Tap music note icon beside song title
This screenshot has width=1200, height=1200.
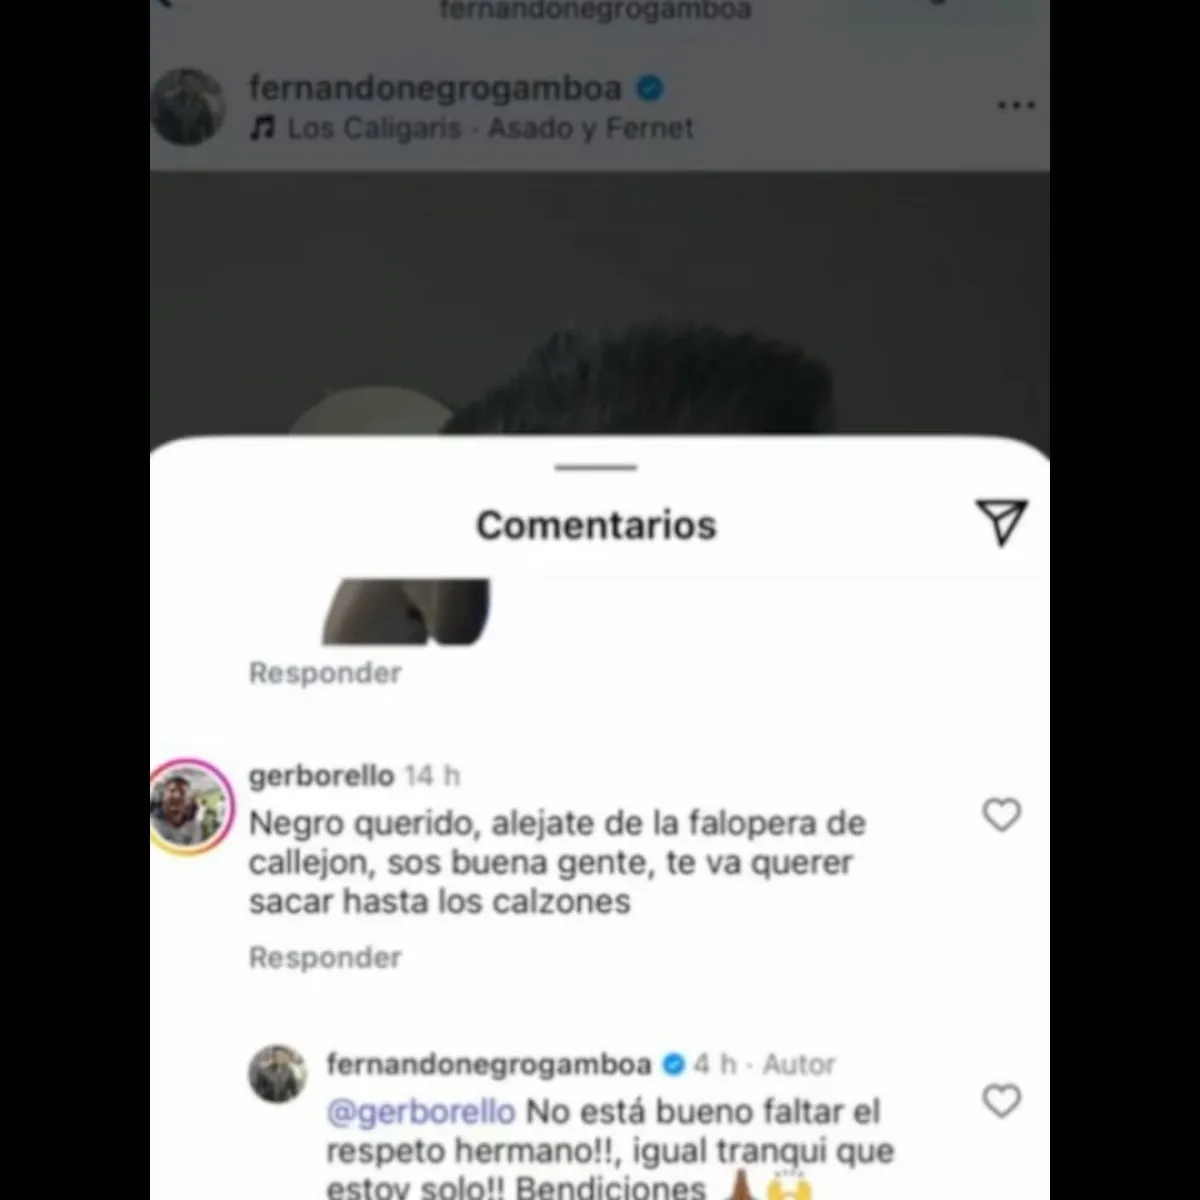coord(262,128)
